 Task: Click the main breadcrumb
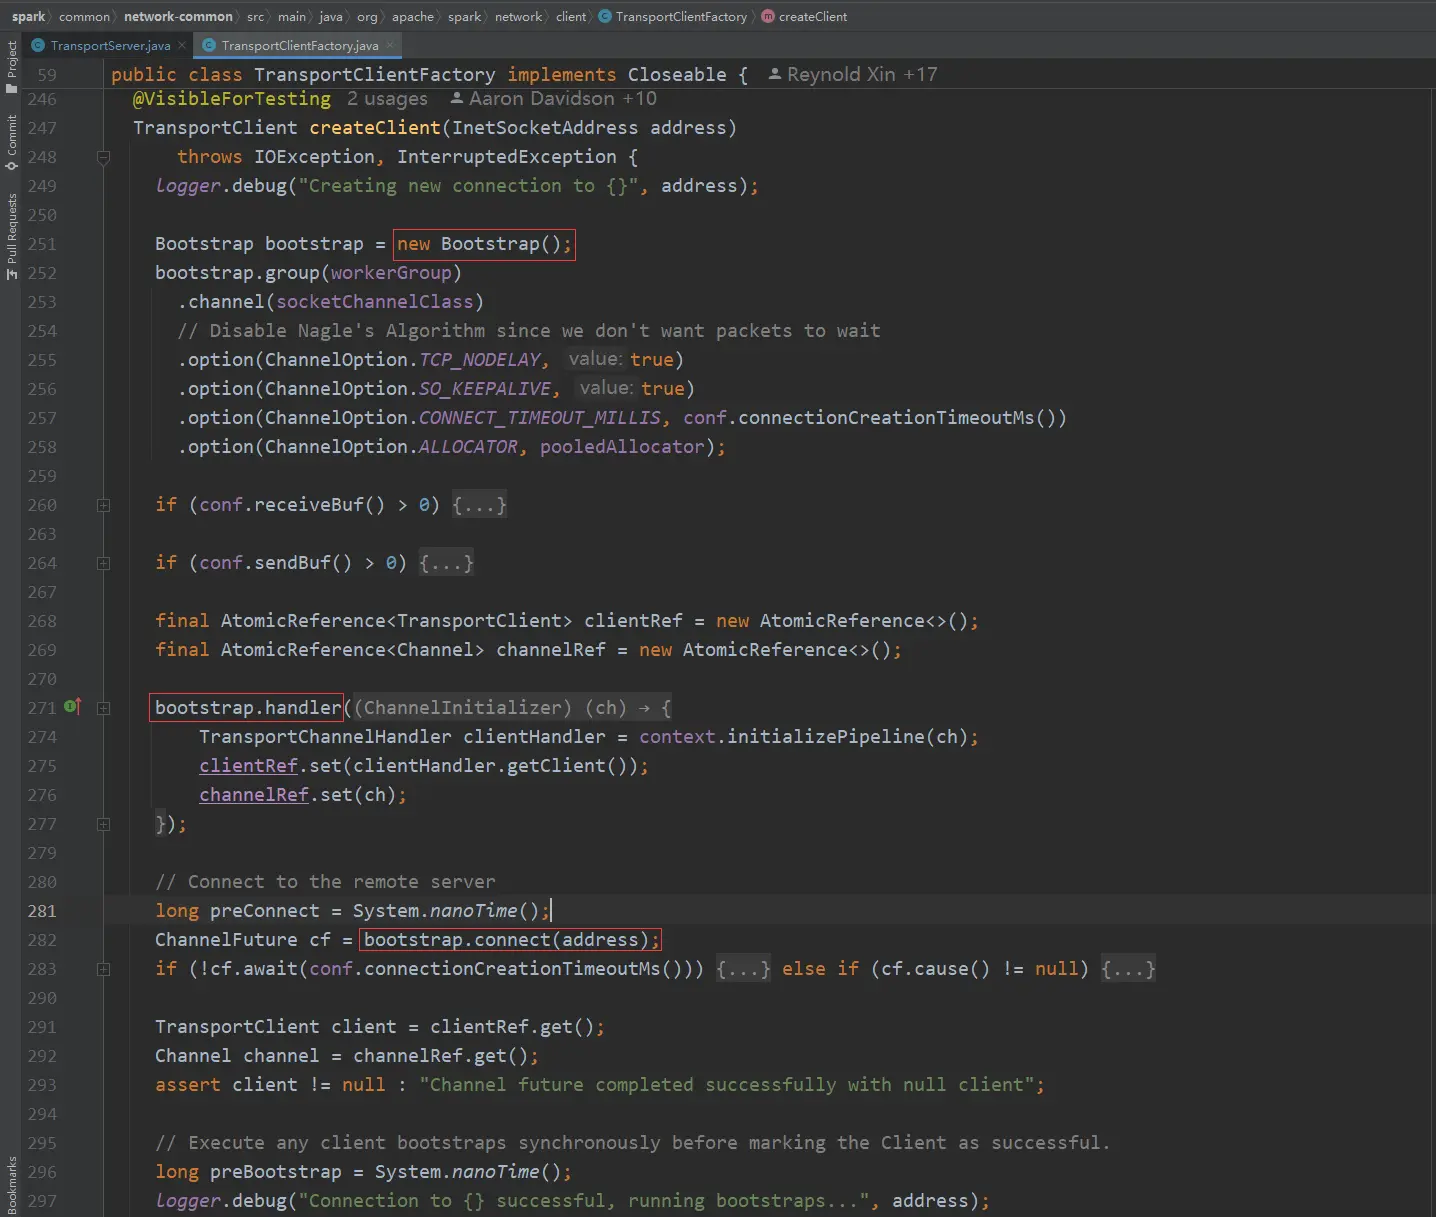292,16
